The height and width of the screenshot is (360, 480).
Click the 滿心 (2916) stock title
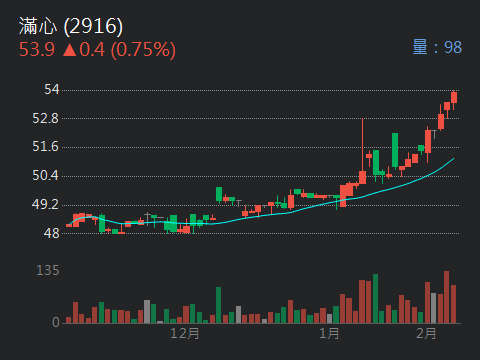tap(71, 26)
